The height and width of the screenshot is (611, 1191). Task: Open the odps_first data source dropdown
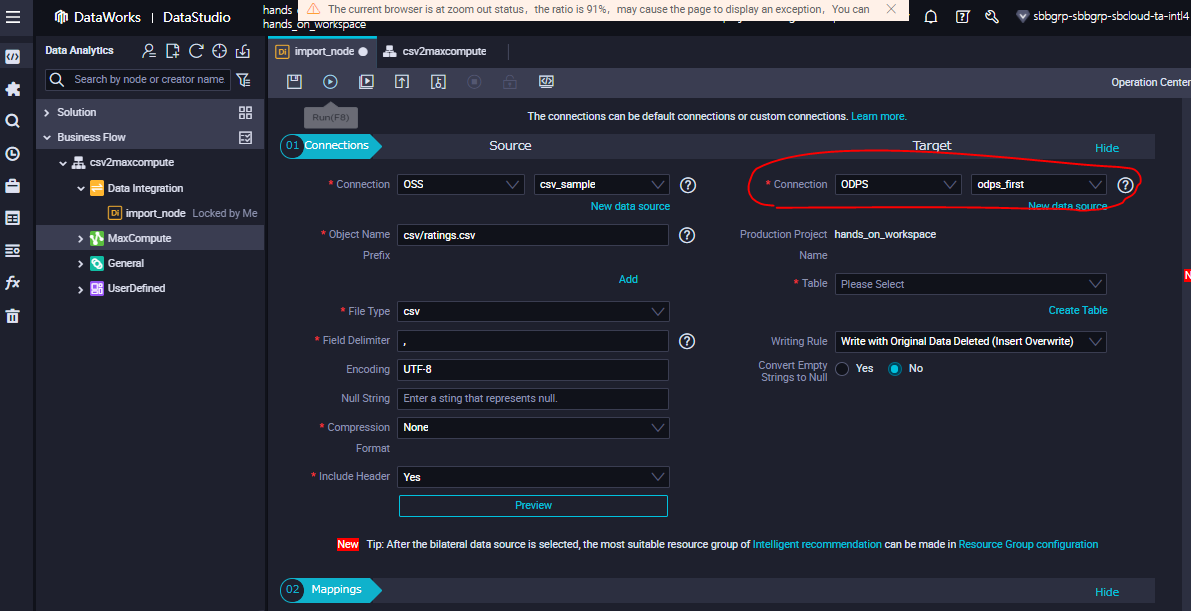point(1039,185)
